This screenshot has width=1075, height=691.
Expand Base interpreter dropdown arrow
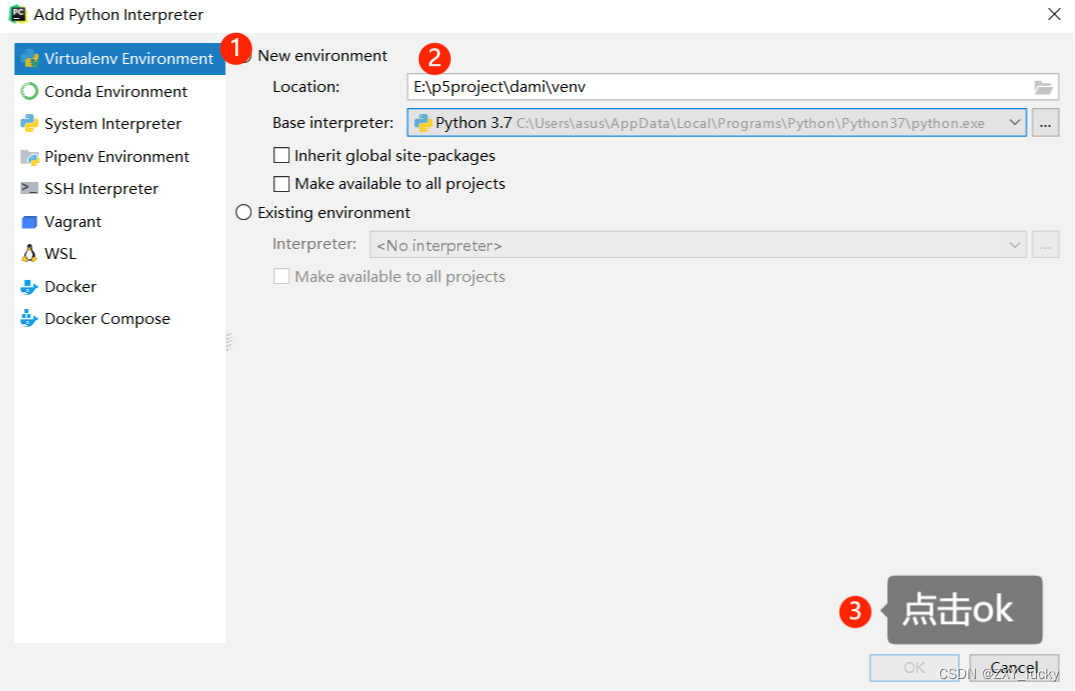tap(1015, 123)
